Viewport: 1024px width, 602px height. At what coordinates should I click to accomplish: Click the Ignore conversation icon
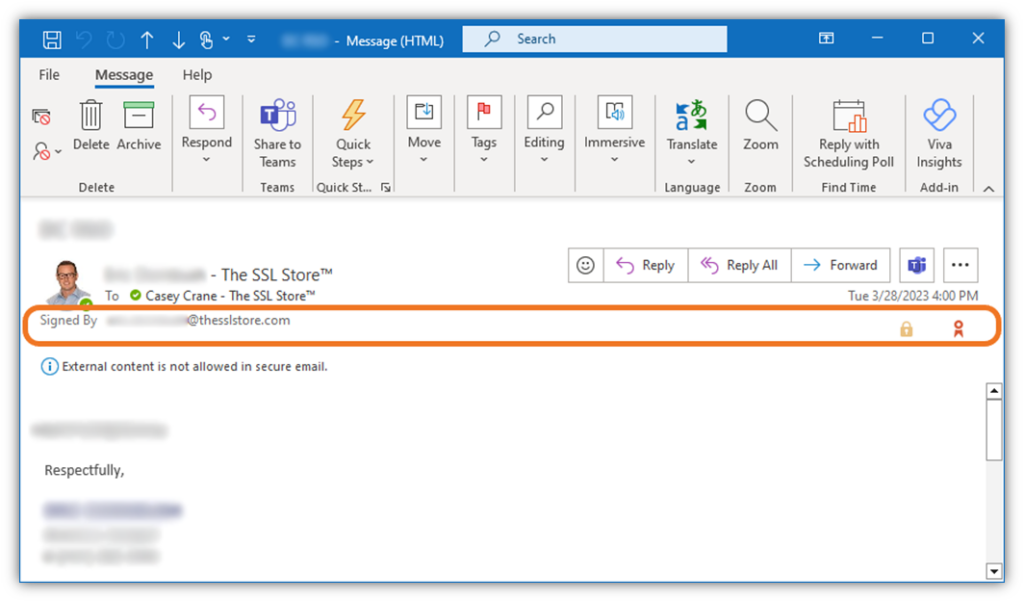pos(41,117)
